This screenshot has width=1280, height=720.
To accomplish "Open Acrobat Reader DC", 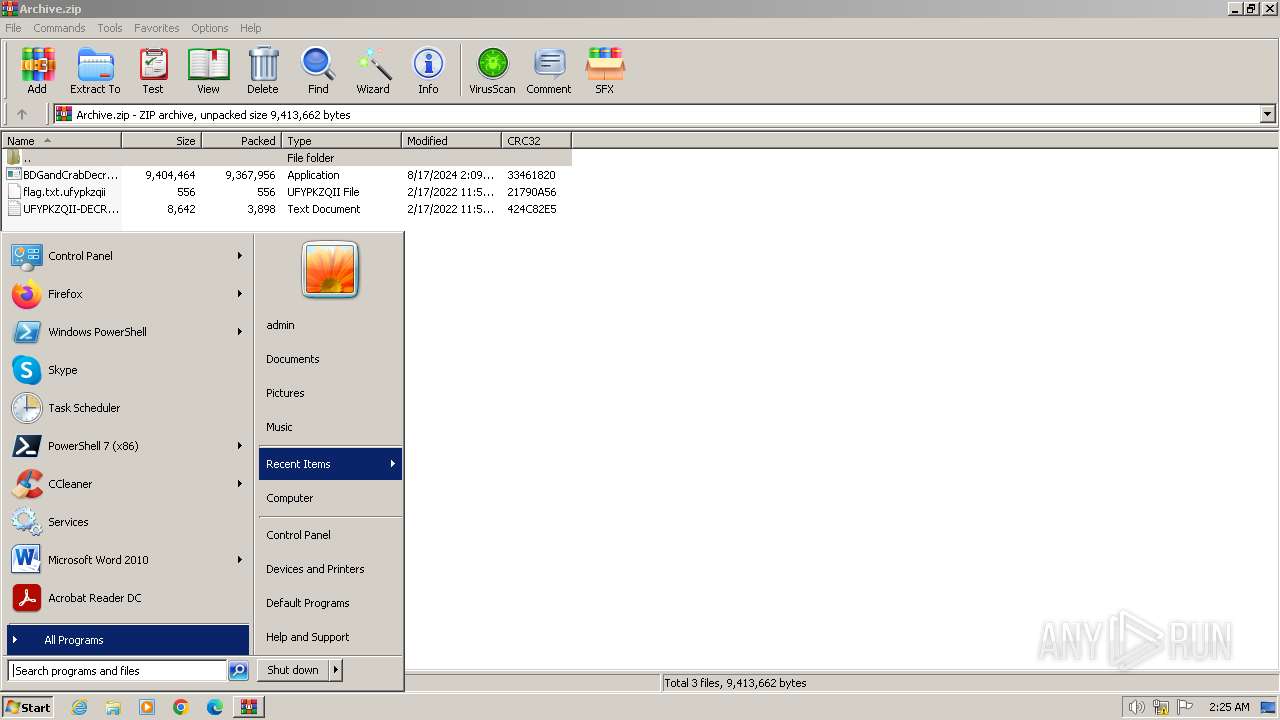I will [x=128, y=598].
